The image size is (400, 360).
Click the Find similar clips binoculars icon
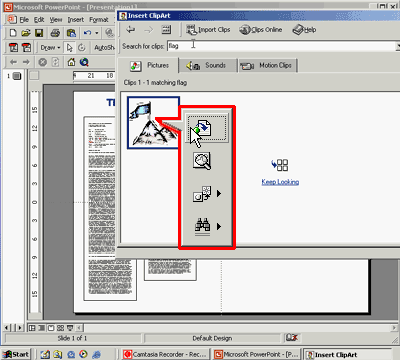(202, 226)
